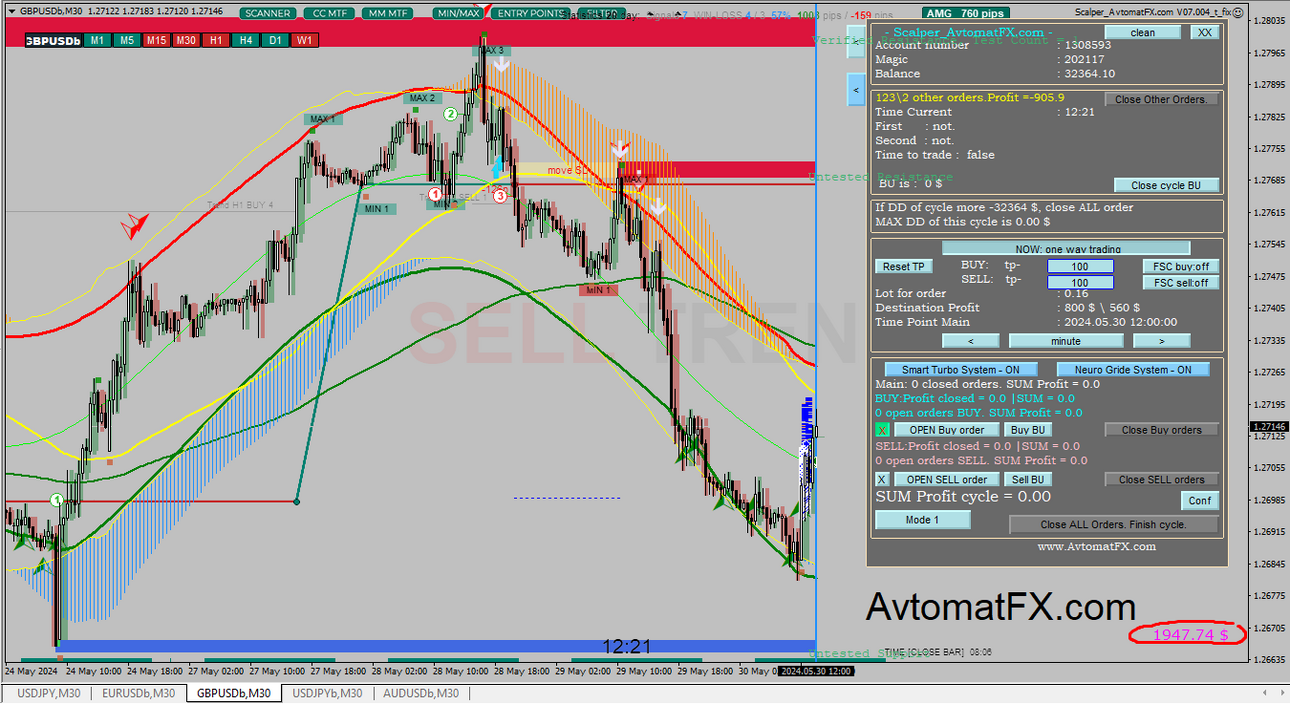Toggle the green X beside OPEN Buy order
This screenshot has width=1290, height=704.
[x=882, y=430]
